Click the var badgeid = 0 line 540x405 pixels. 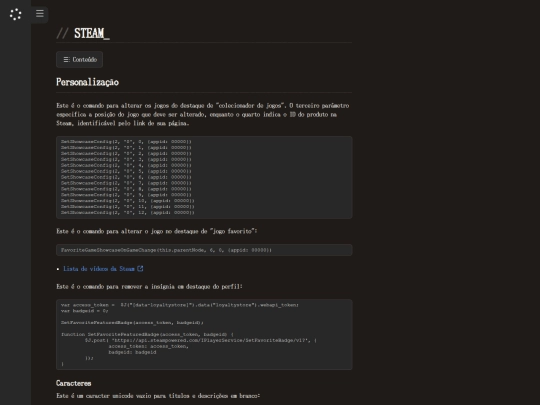pyautogui.click(x=84, y=311)
